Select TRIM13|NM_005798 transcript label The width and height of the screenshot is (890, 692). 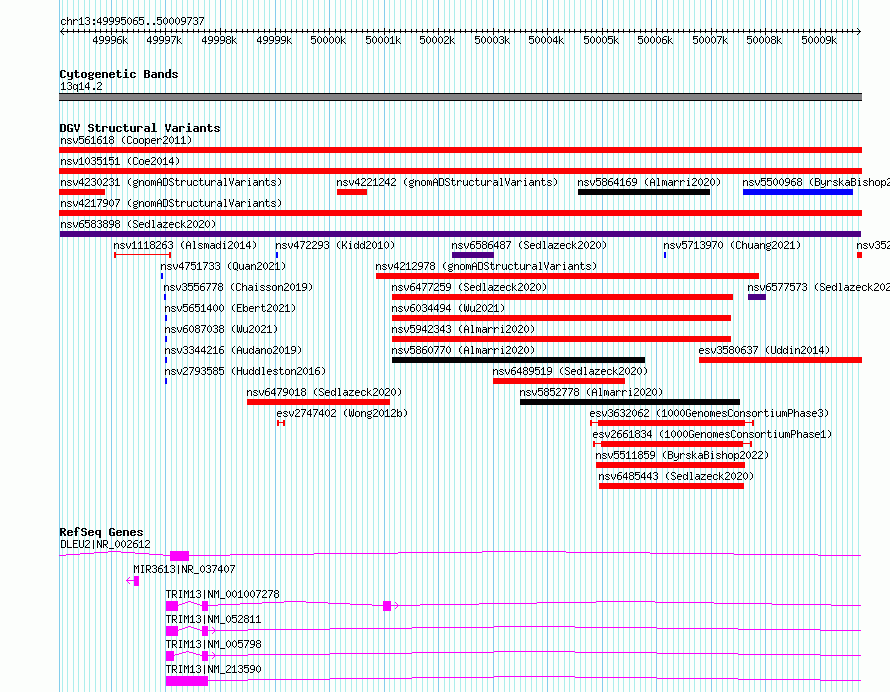213,644
